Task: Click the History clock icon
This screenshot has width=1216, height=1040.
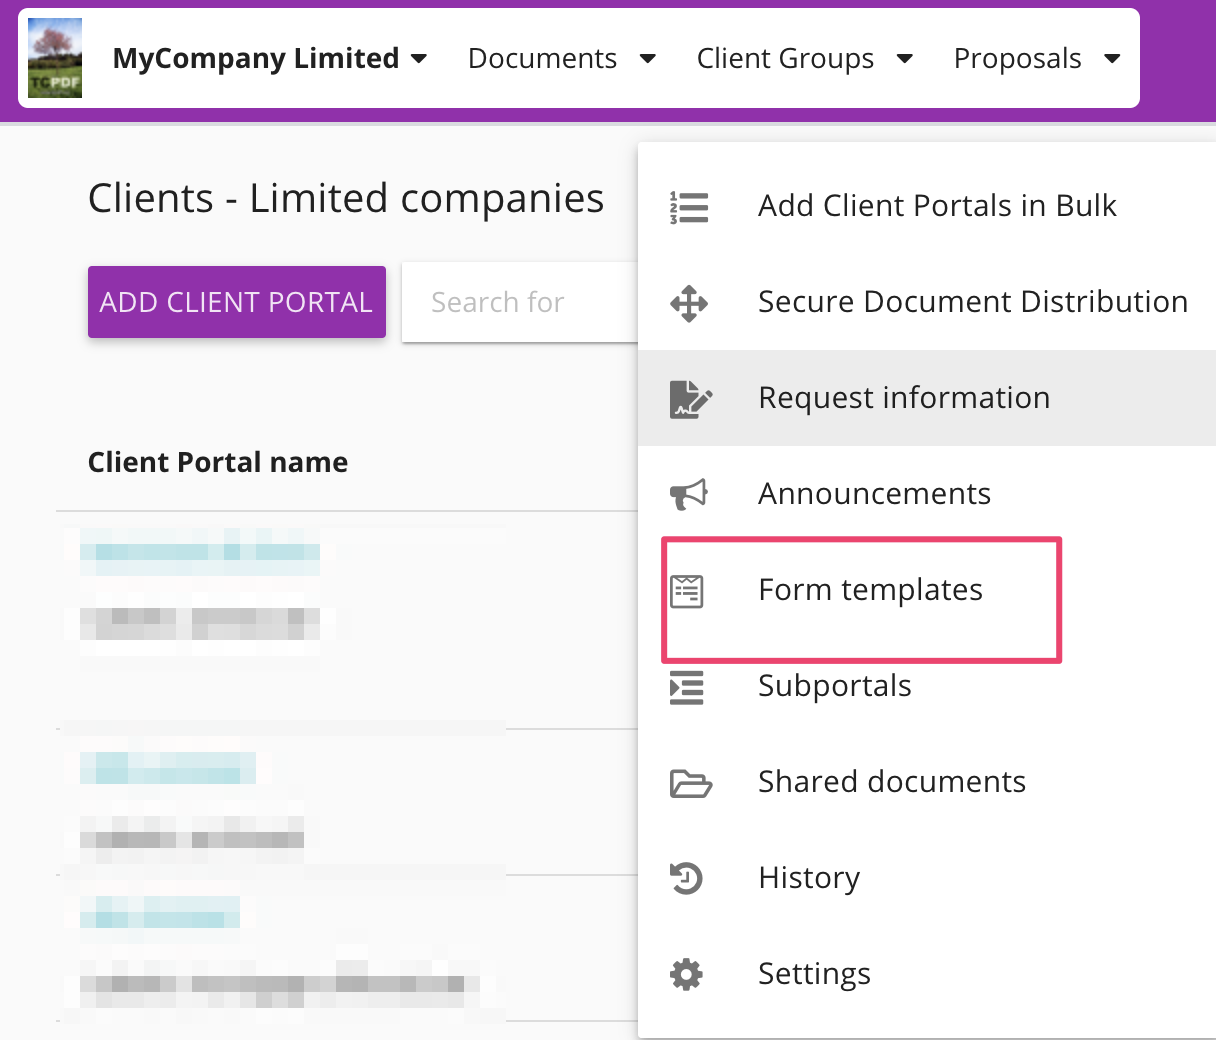Action: click(x=687, y=878)
